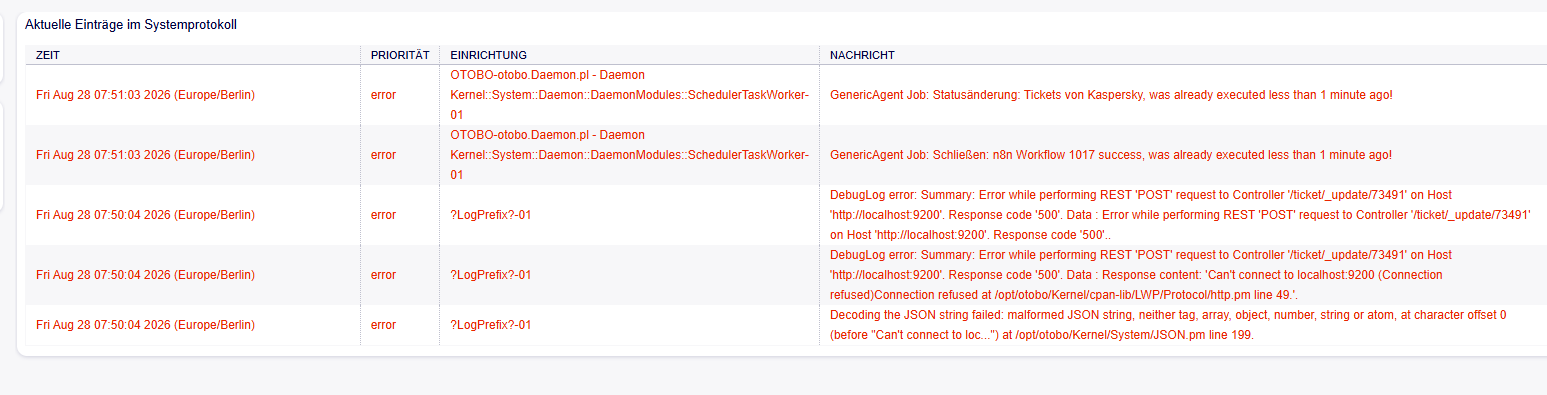Screen dimensions: 1547x395
Task: Click the last 07:50:04 timestamp entry
Action: tap(145, 325)
